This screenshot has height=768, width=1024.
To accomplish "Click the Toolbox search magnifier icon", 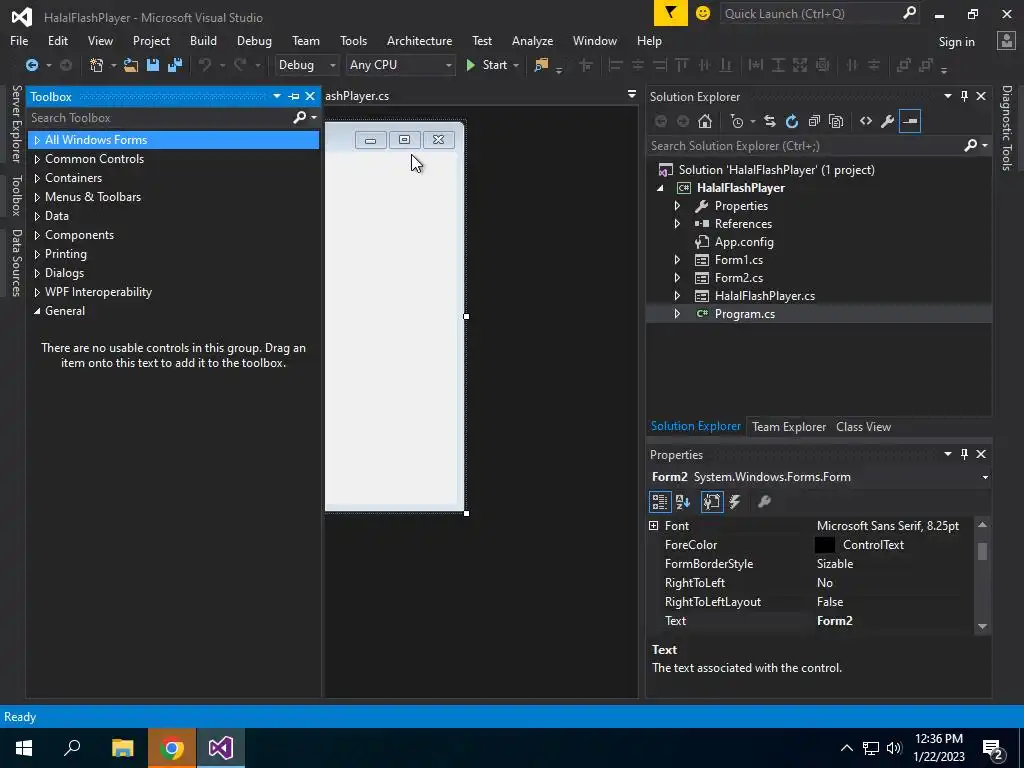I will point(300,118).
